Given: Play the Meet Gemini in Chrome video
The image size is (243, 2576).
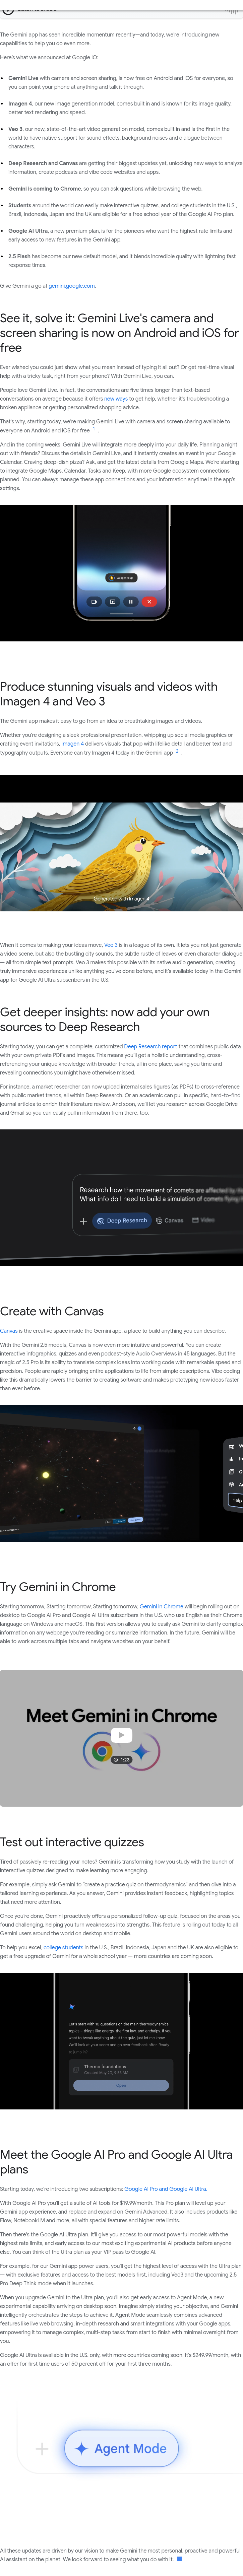Looking at the screenshot, I should 121,1735.
